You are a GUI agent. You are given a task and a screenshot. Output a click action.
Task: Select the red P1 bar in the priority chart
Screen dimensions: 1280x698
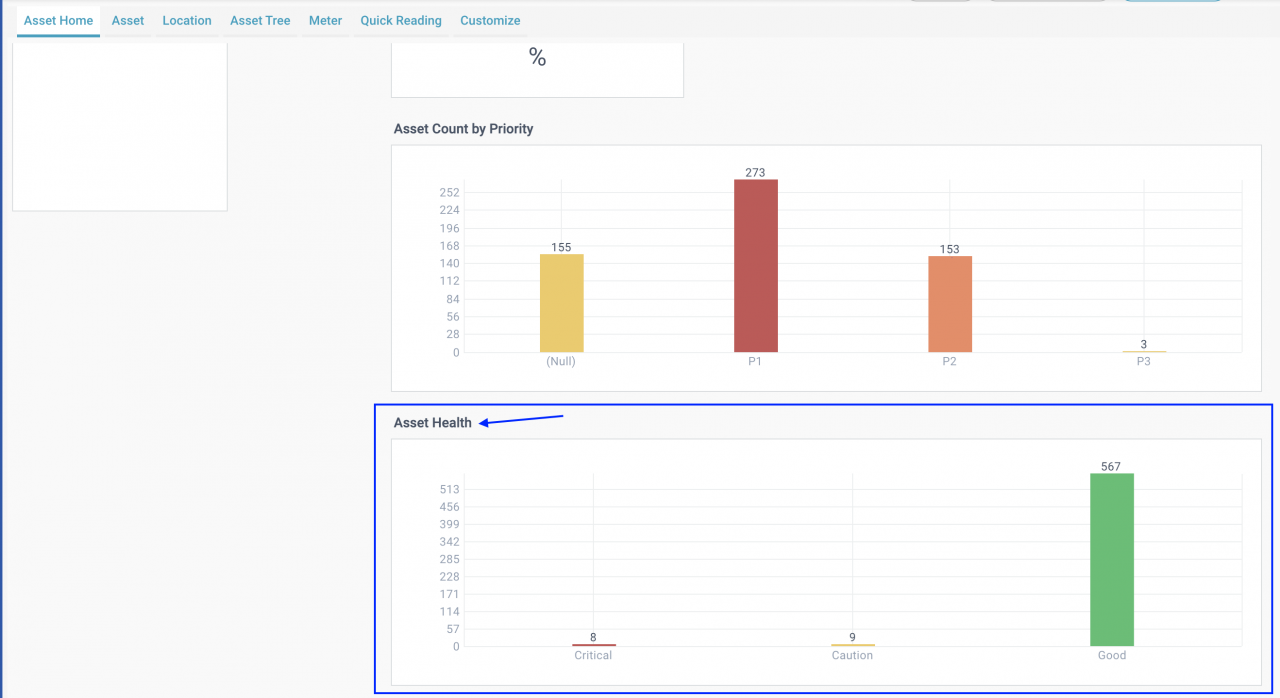pyautogui.click(x=755, y=266)
